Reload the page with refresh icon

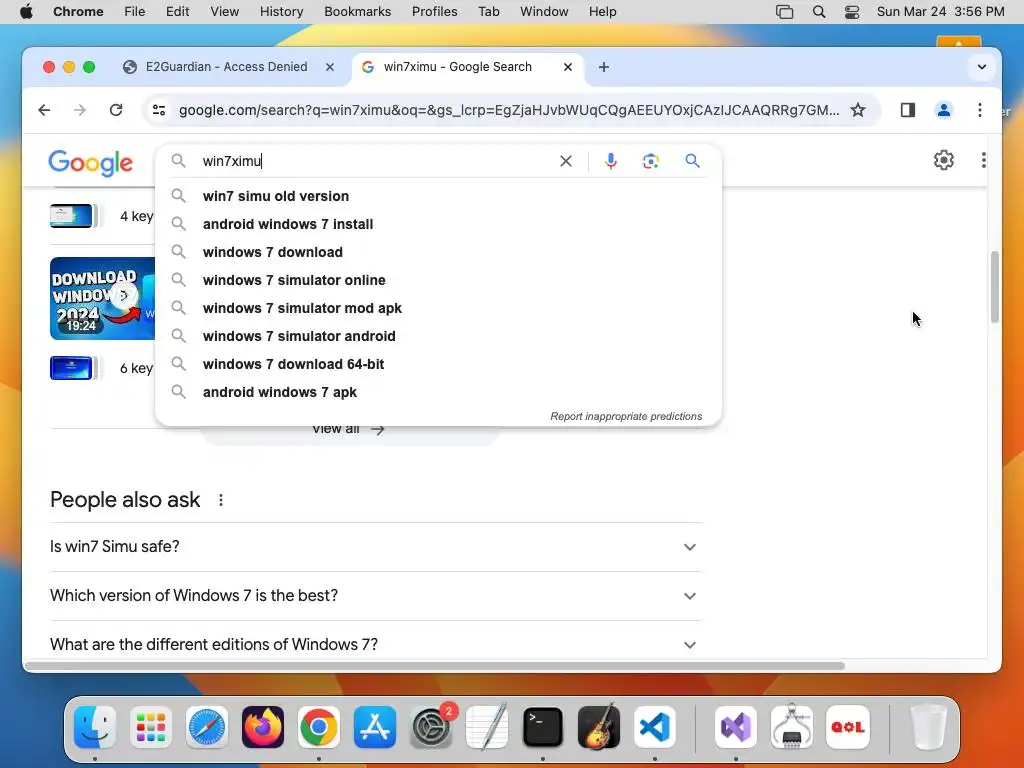(116, 110)
